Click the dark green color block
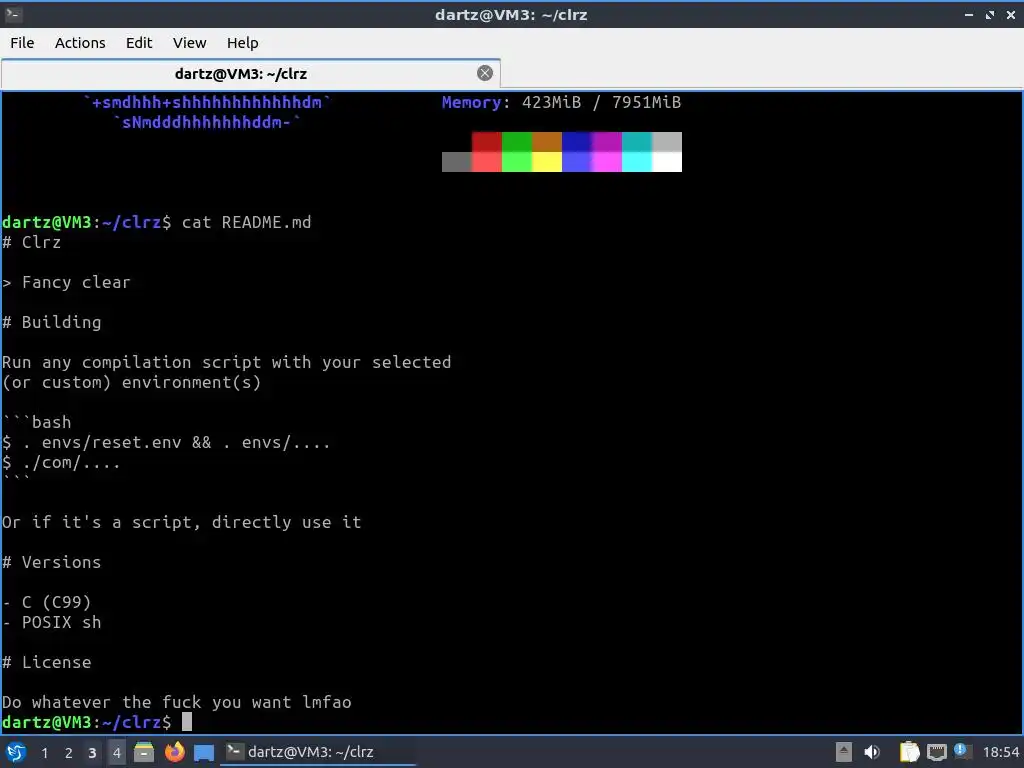Viewport: 1024px width, 768px height. click(517, 142)
